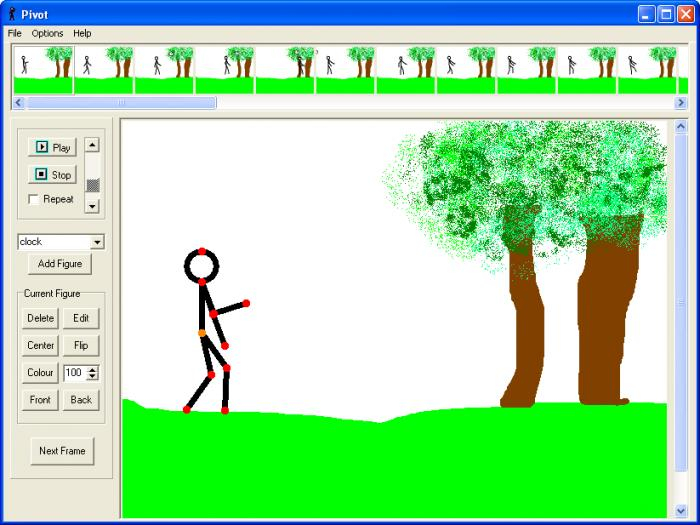Click the red handle atop stickman's head
700x525 pixels.
point(202,251)
